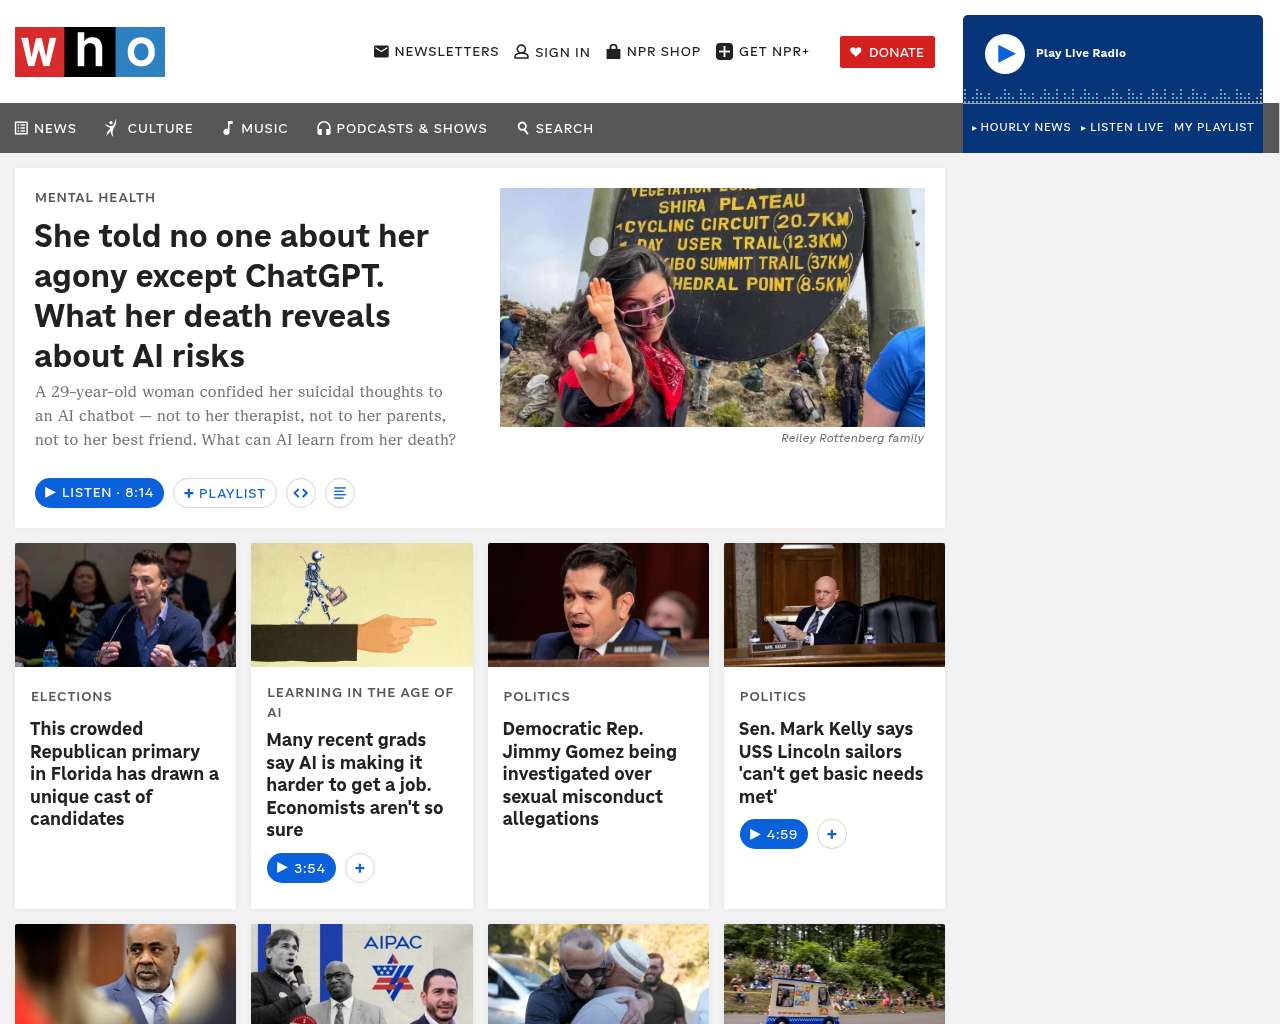Click the Sign In person icon link
Screen dimensions: 1280x1024
[552, 52]
